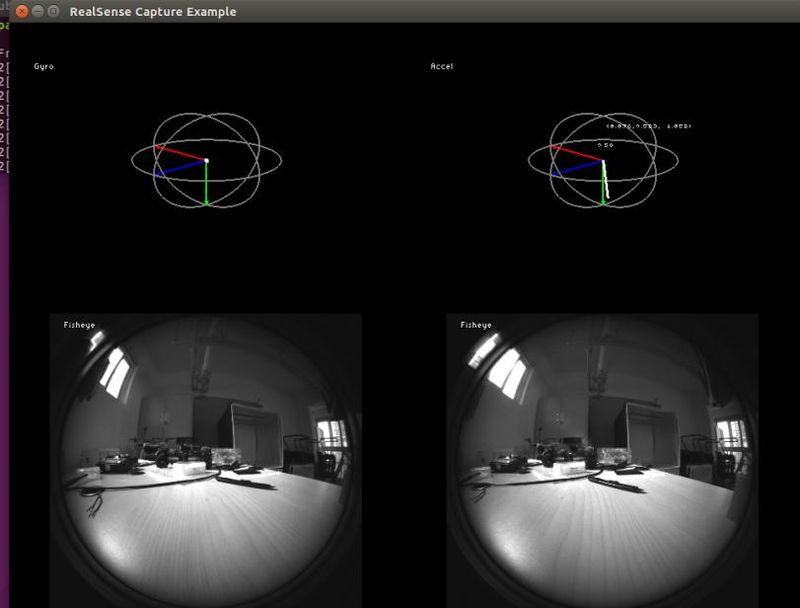Click the accel coordinate readout text

(648, 126)
